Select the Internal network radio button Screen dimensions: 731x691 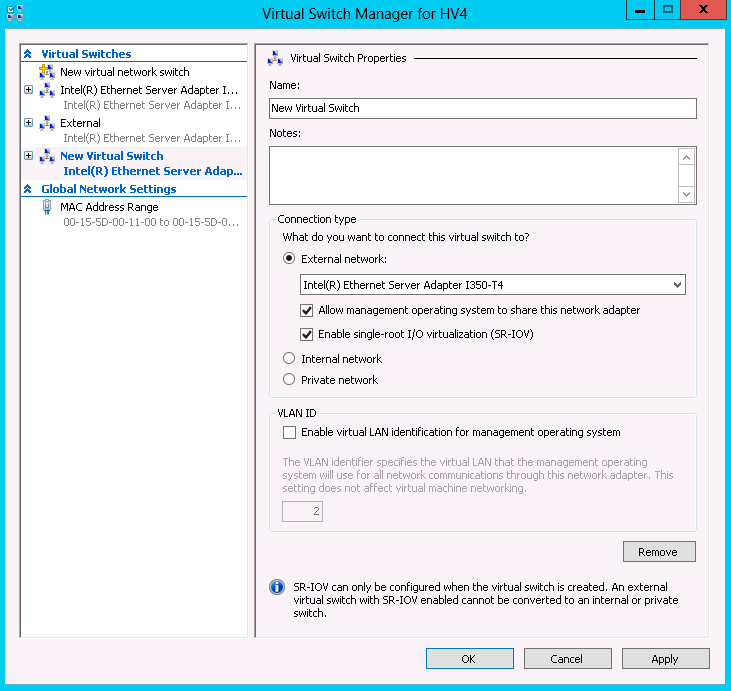pyautogui.click(x=289, y=358)
